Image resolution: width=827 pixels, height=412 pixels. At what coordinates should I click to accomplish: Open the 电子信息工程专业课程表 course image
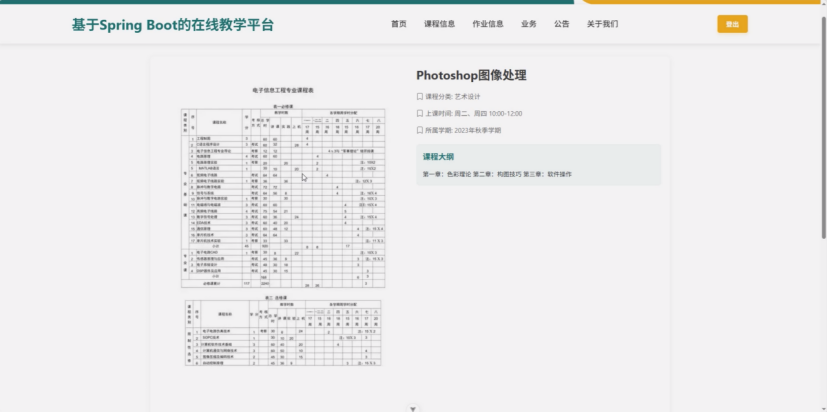coord(283,227)
